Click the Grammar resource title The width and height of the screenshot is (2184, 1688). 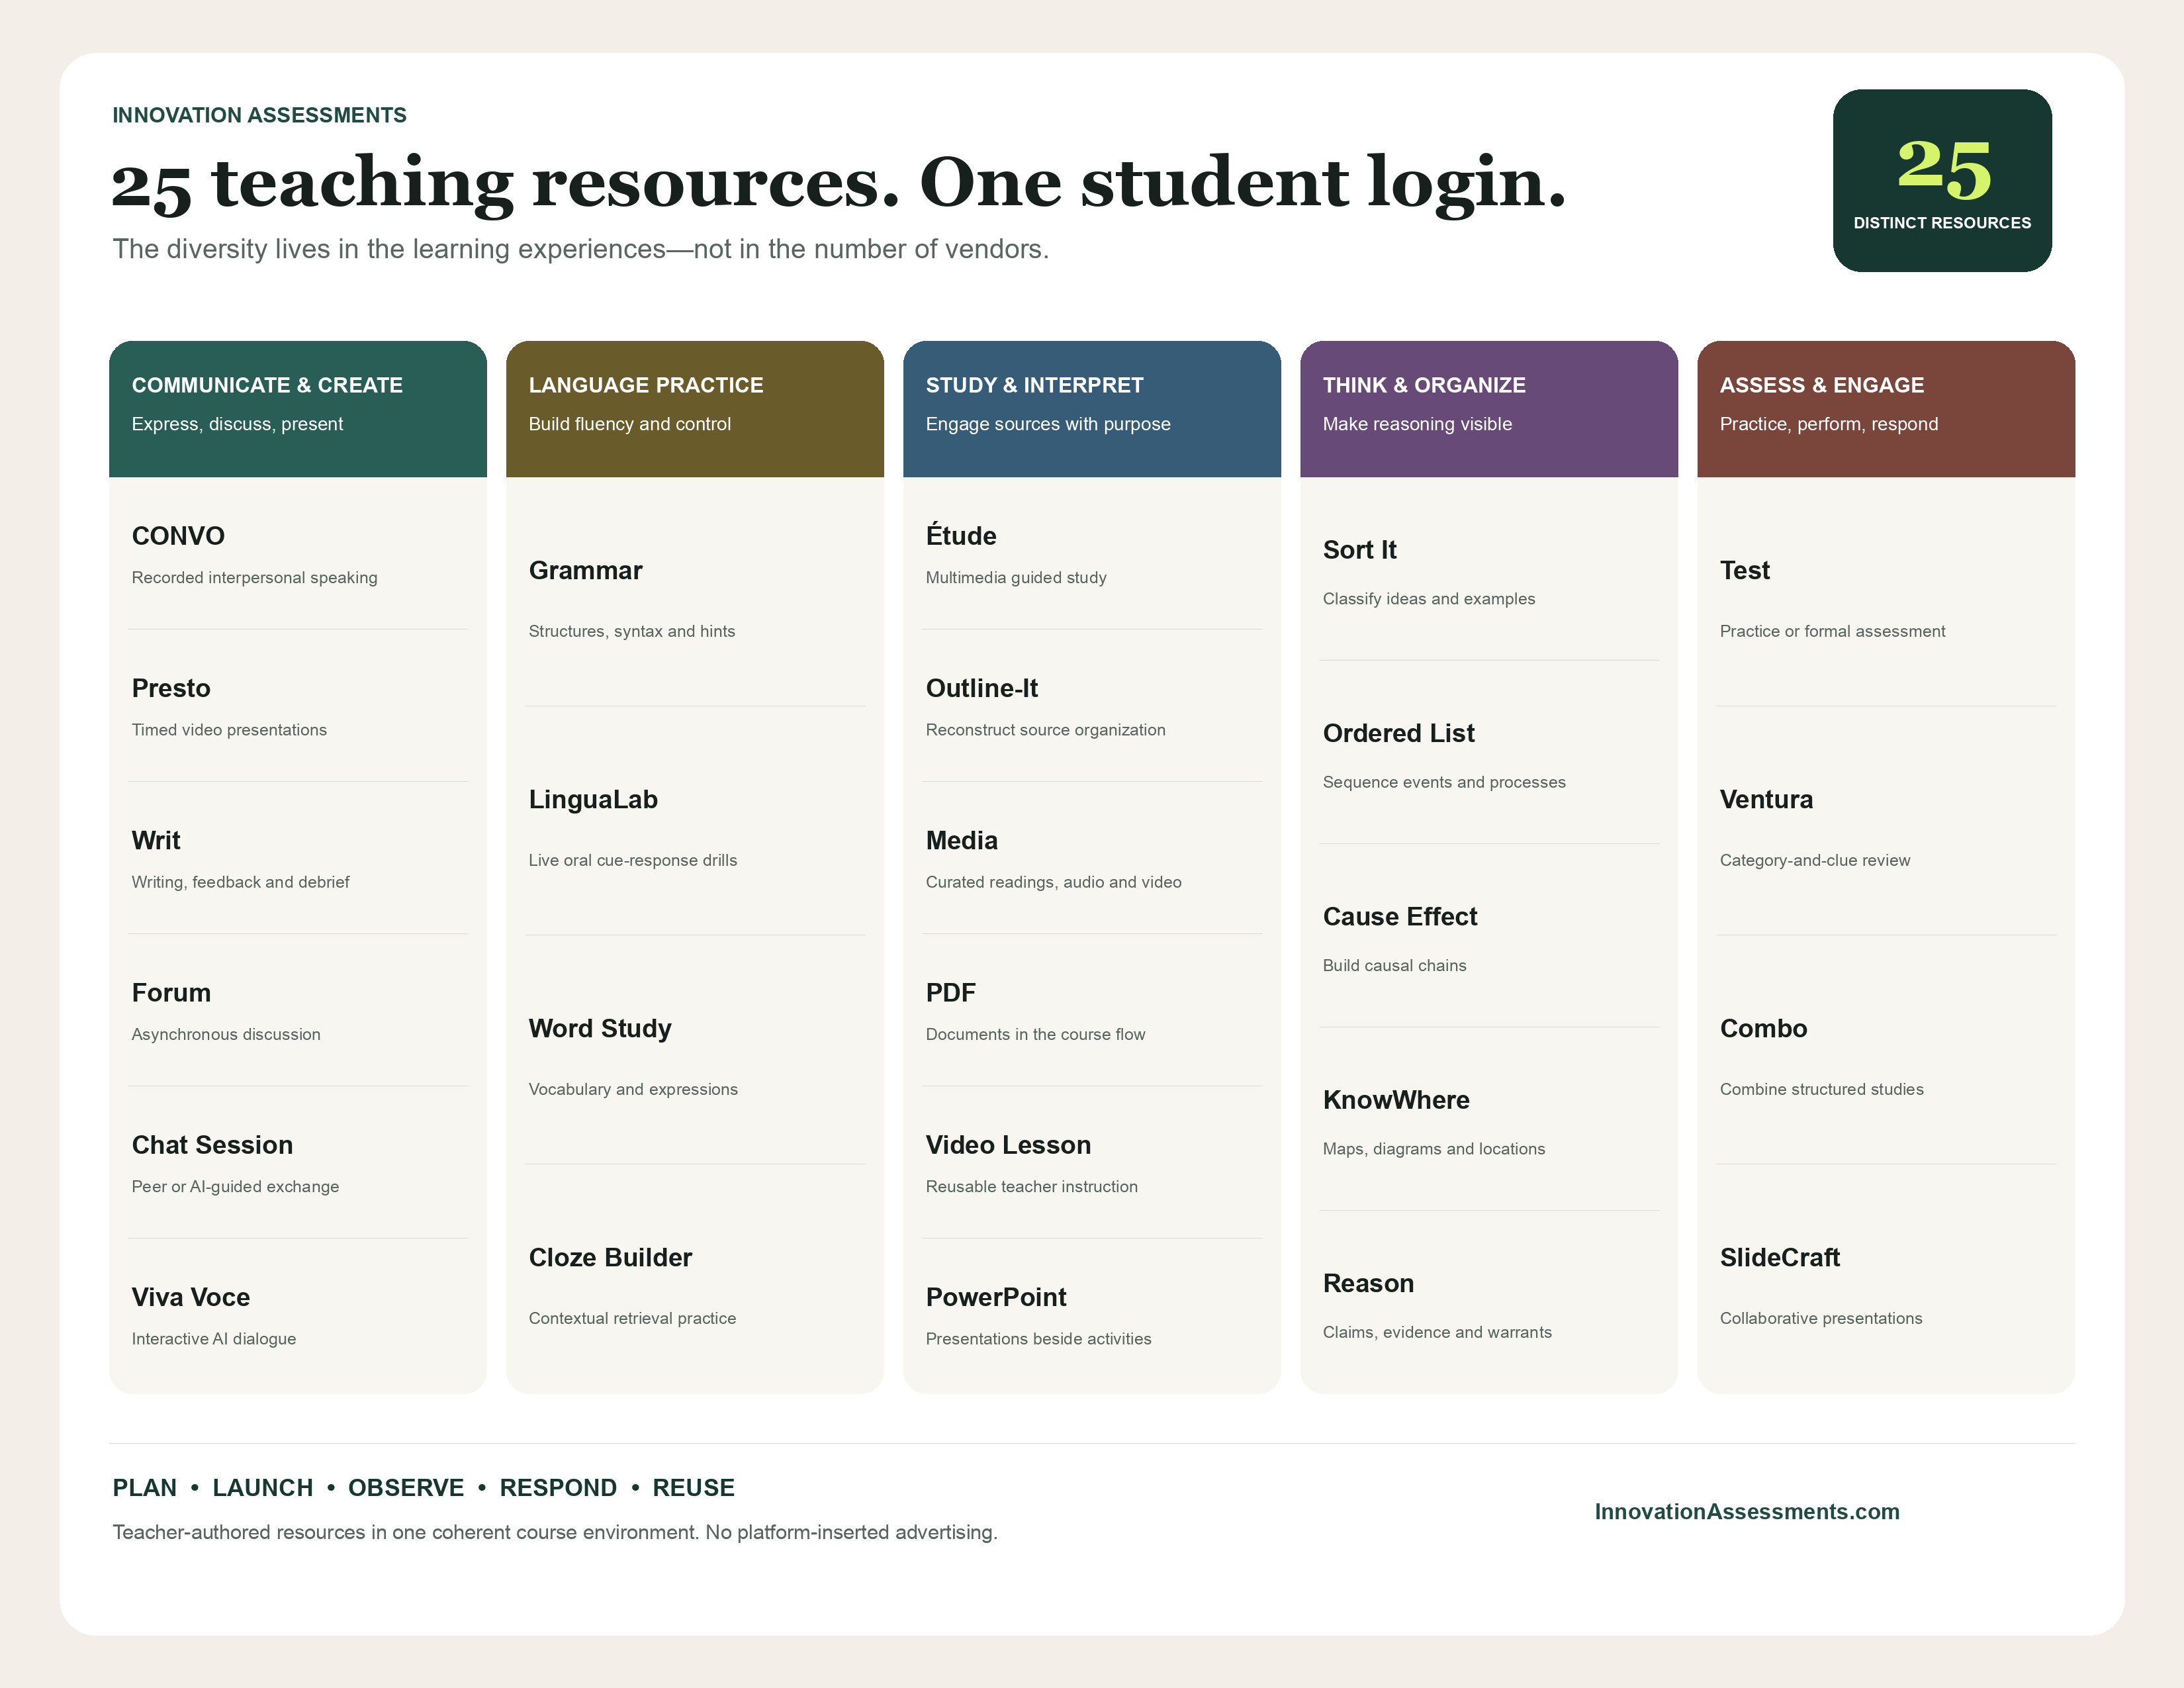[x=585, y=570]
